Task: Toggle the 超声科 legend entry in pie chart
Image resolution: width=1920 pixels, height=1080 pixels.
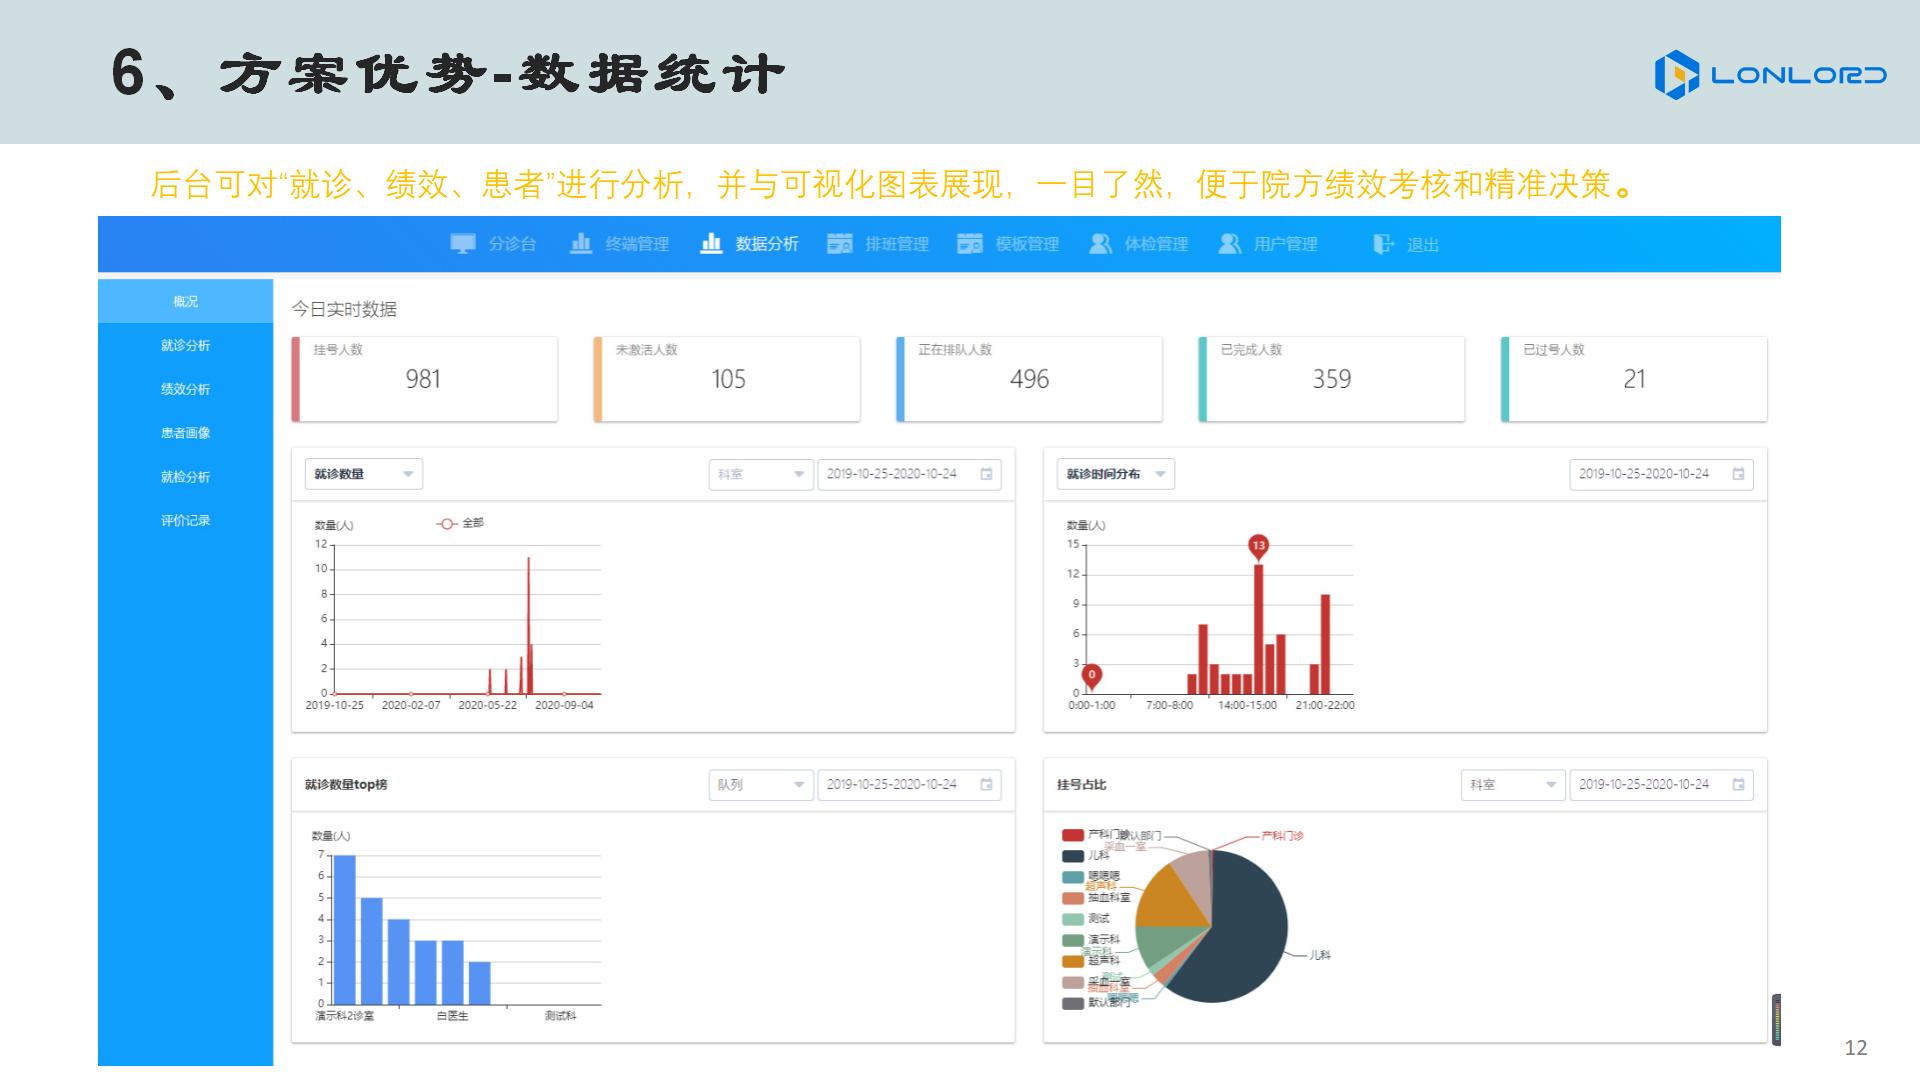Action: (1073, 961)
